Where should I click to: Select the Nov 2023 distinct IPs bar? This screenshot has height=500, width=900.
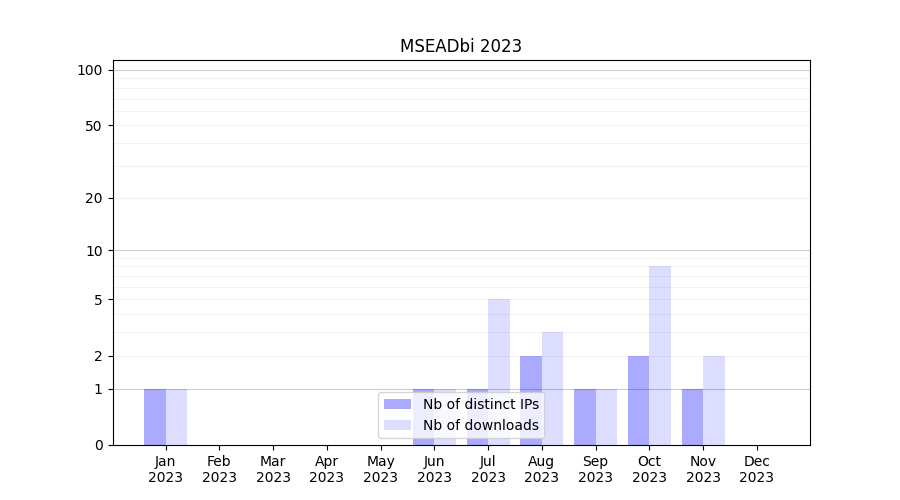point(692,417)
